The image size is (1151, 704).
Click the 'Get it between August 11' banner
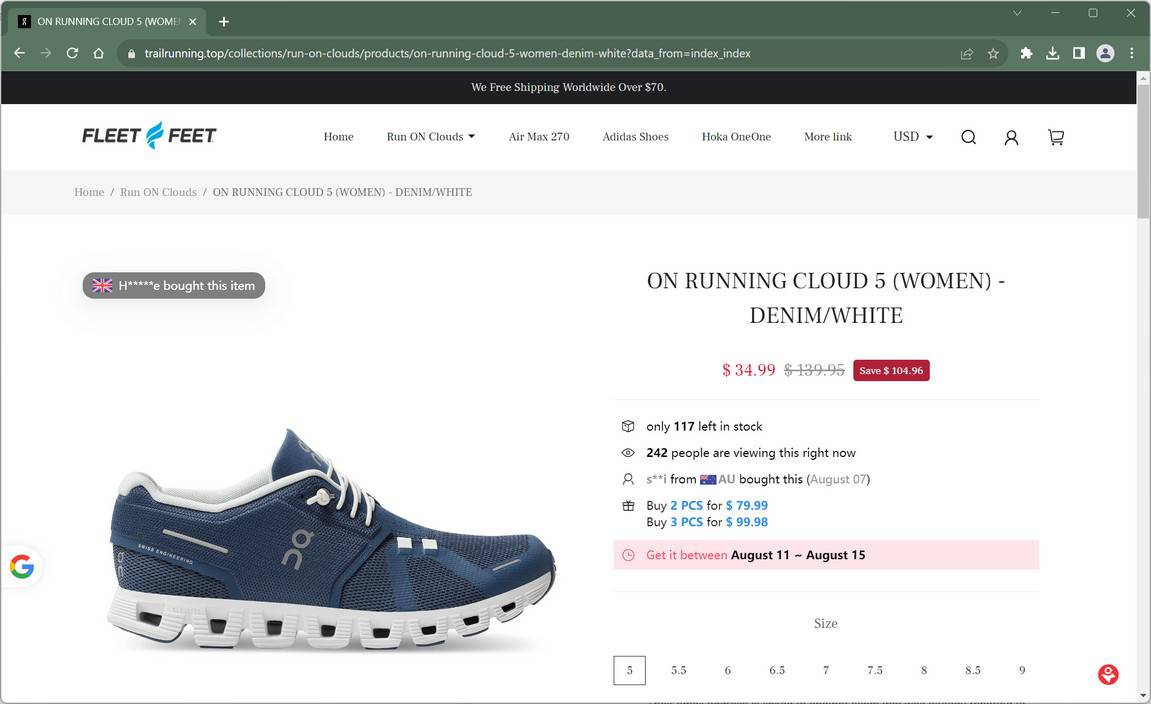[x=826, y=555]
